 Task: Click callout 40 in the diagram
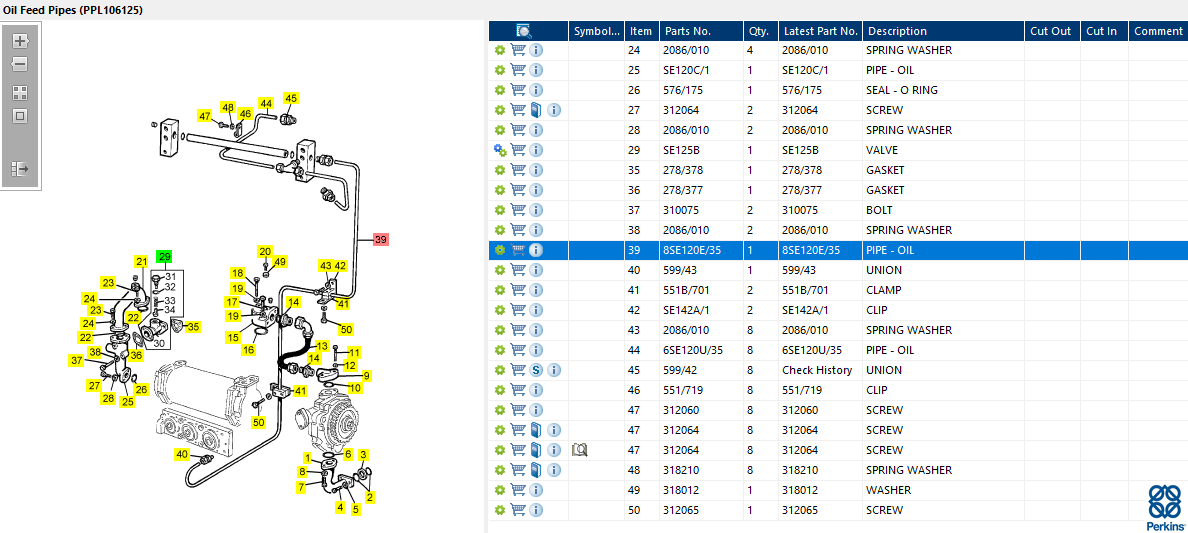point(182,454)
